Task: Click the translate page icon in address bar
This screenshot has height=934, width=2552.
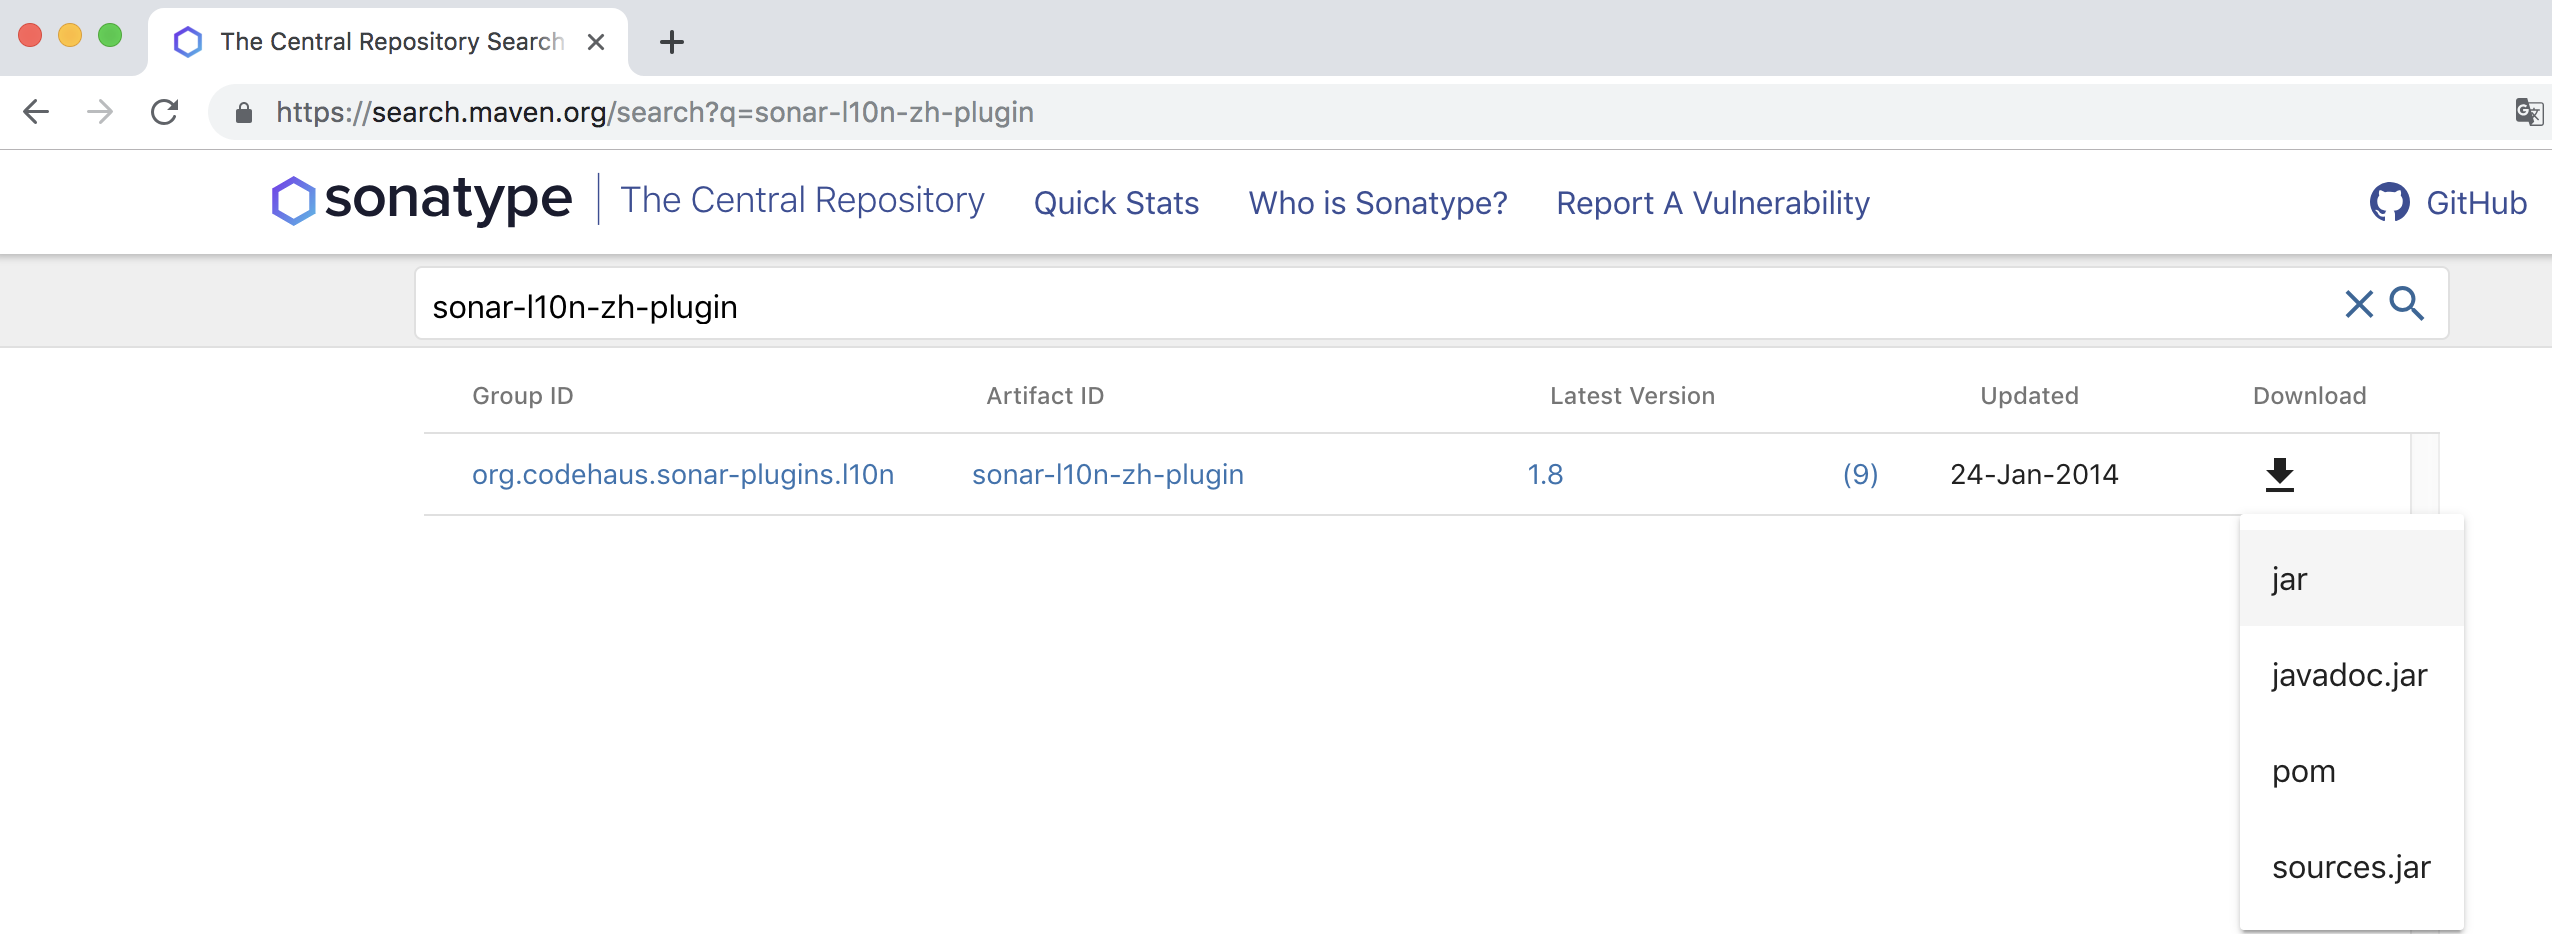Action: pos(2528,112)
